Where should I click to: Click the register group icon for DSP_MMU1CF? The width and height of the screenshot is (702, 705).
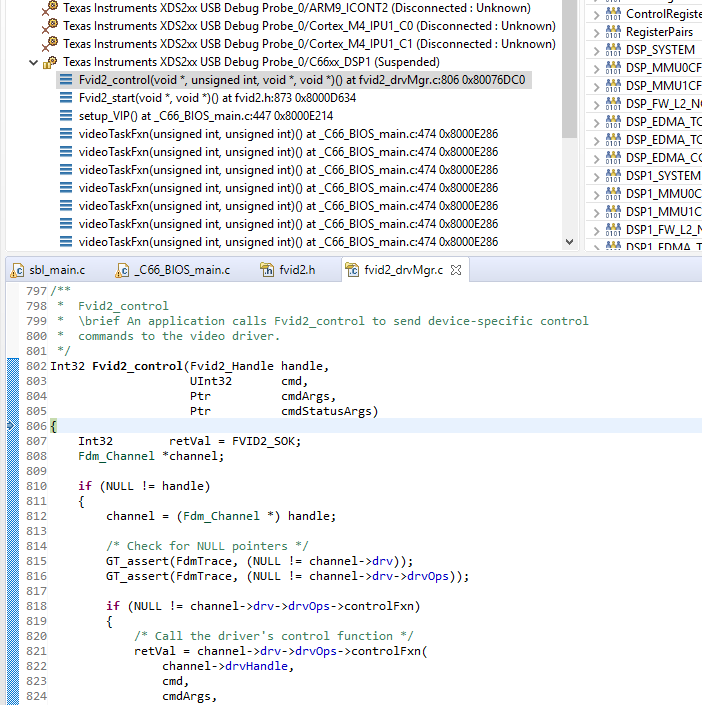(613, 86)
